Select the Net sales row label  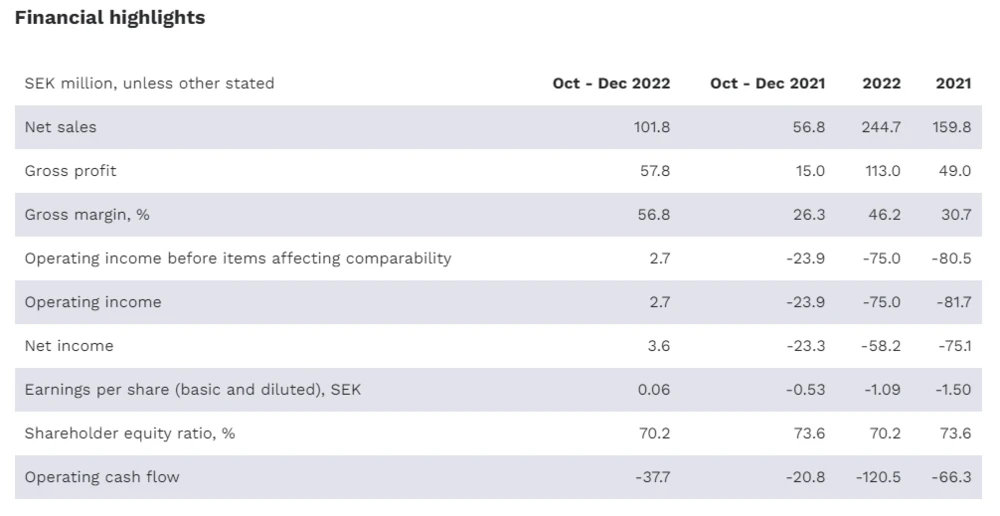coord(61,127)
